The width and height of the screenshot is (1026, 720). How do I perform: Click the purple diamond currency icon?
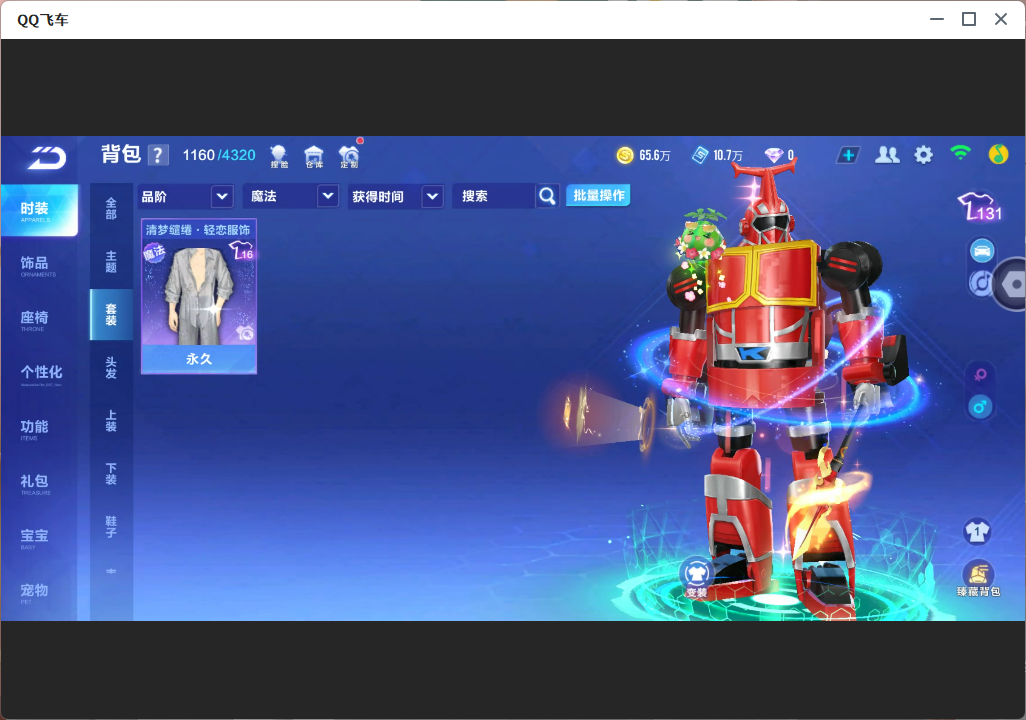773,155
